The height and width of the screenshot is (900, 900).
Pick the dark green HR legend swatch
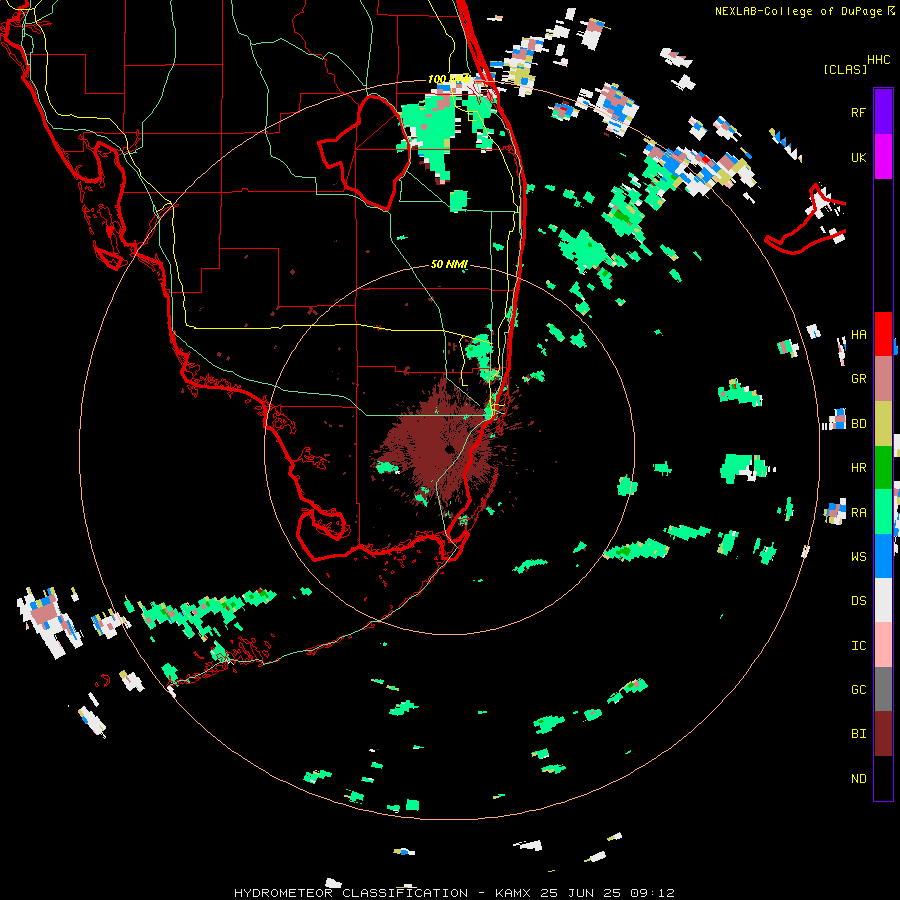pos(883,468)
